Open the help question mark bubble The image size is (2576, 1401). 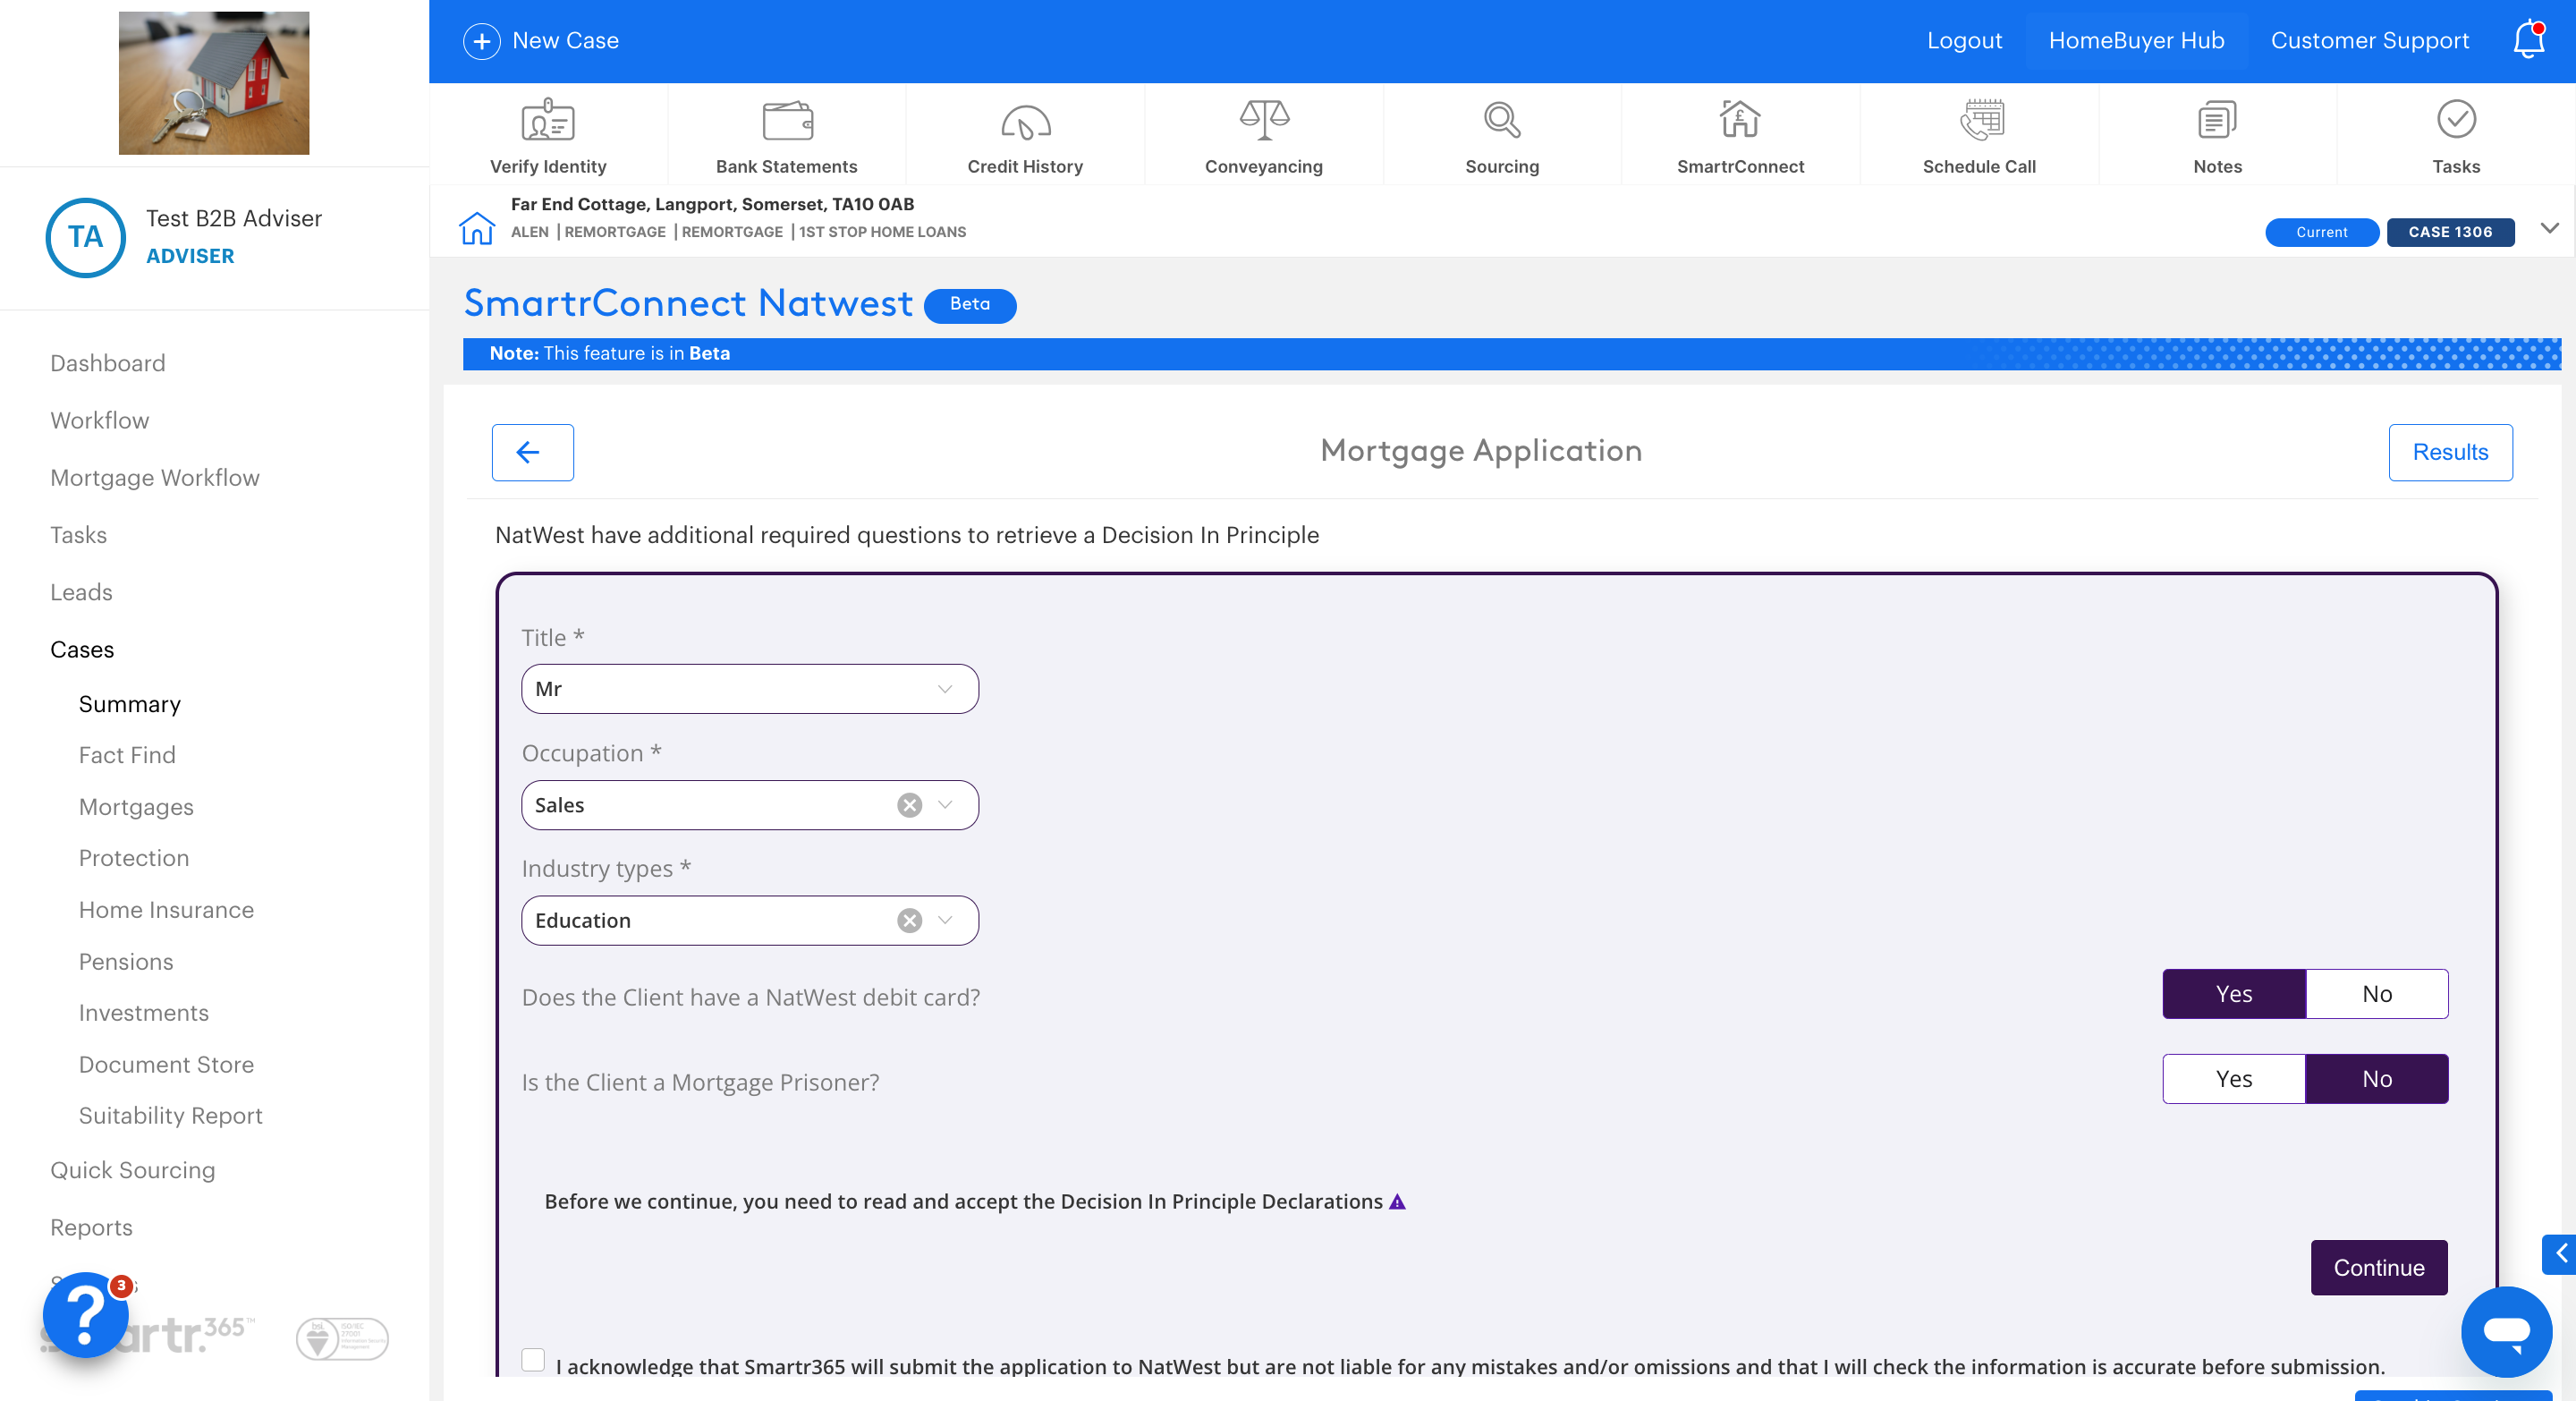(x=86, y=1314)
